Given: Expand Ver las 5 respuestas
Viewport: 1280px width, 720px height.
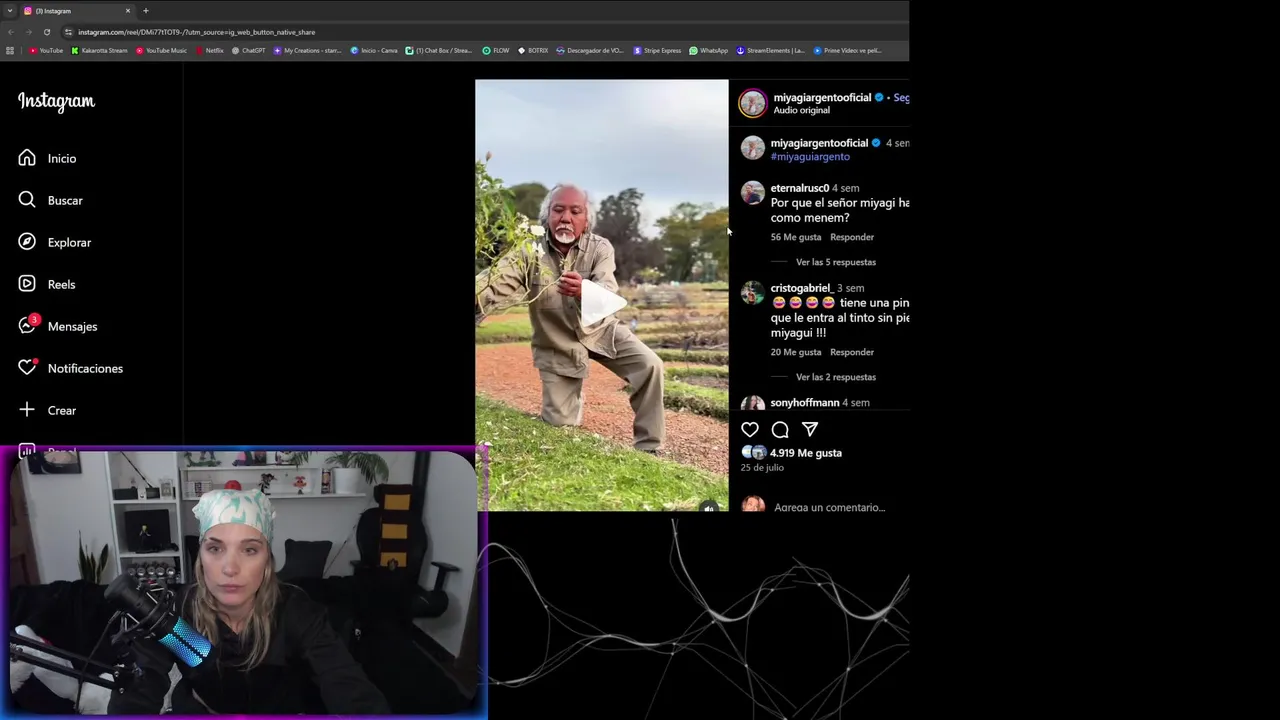Looking at the screenshot, I should (836, 262).
